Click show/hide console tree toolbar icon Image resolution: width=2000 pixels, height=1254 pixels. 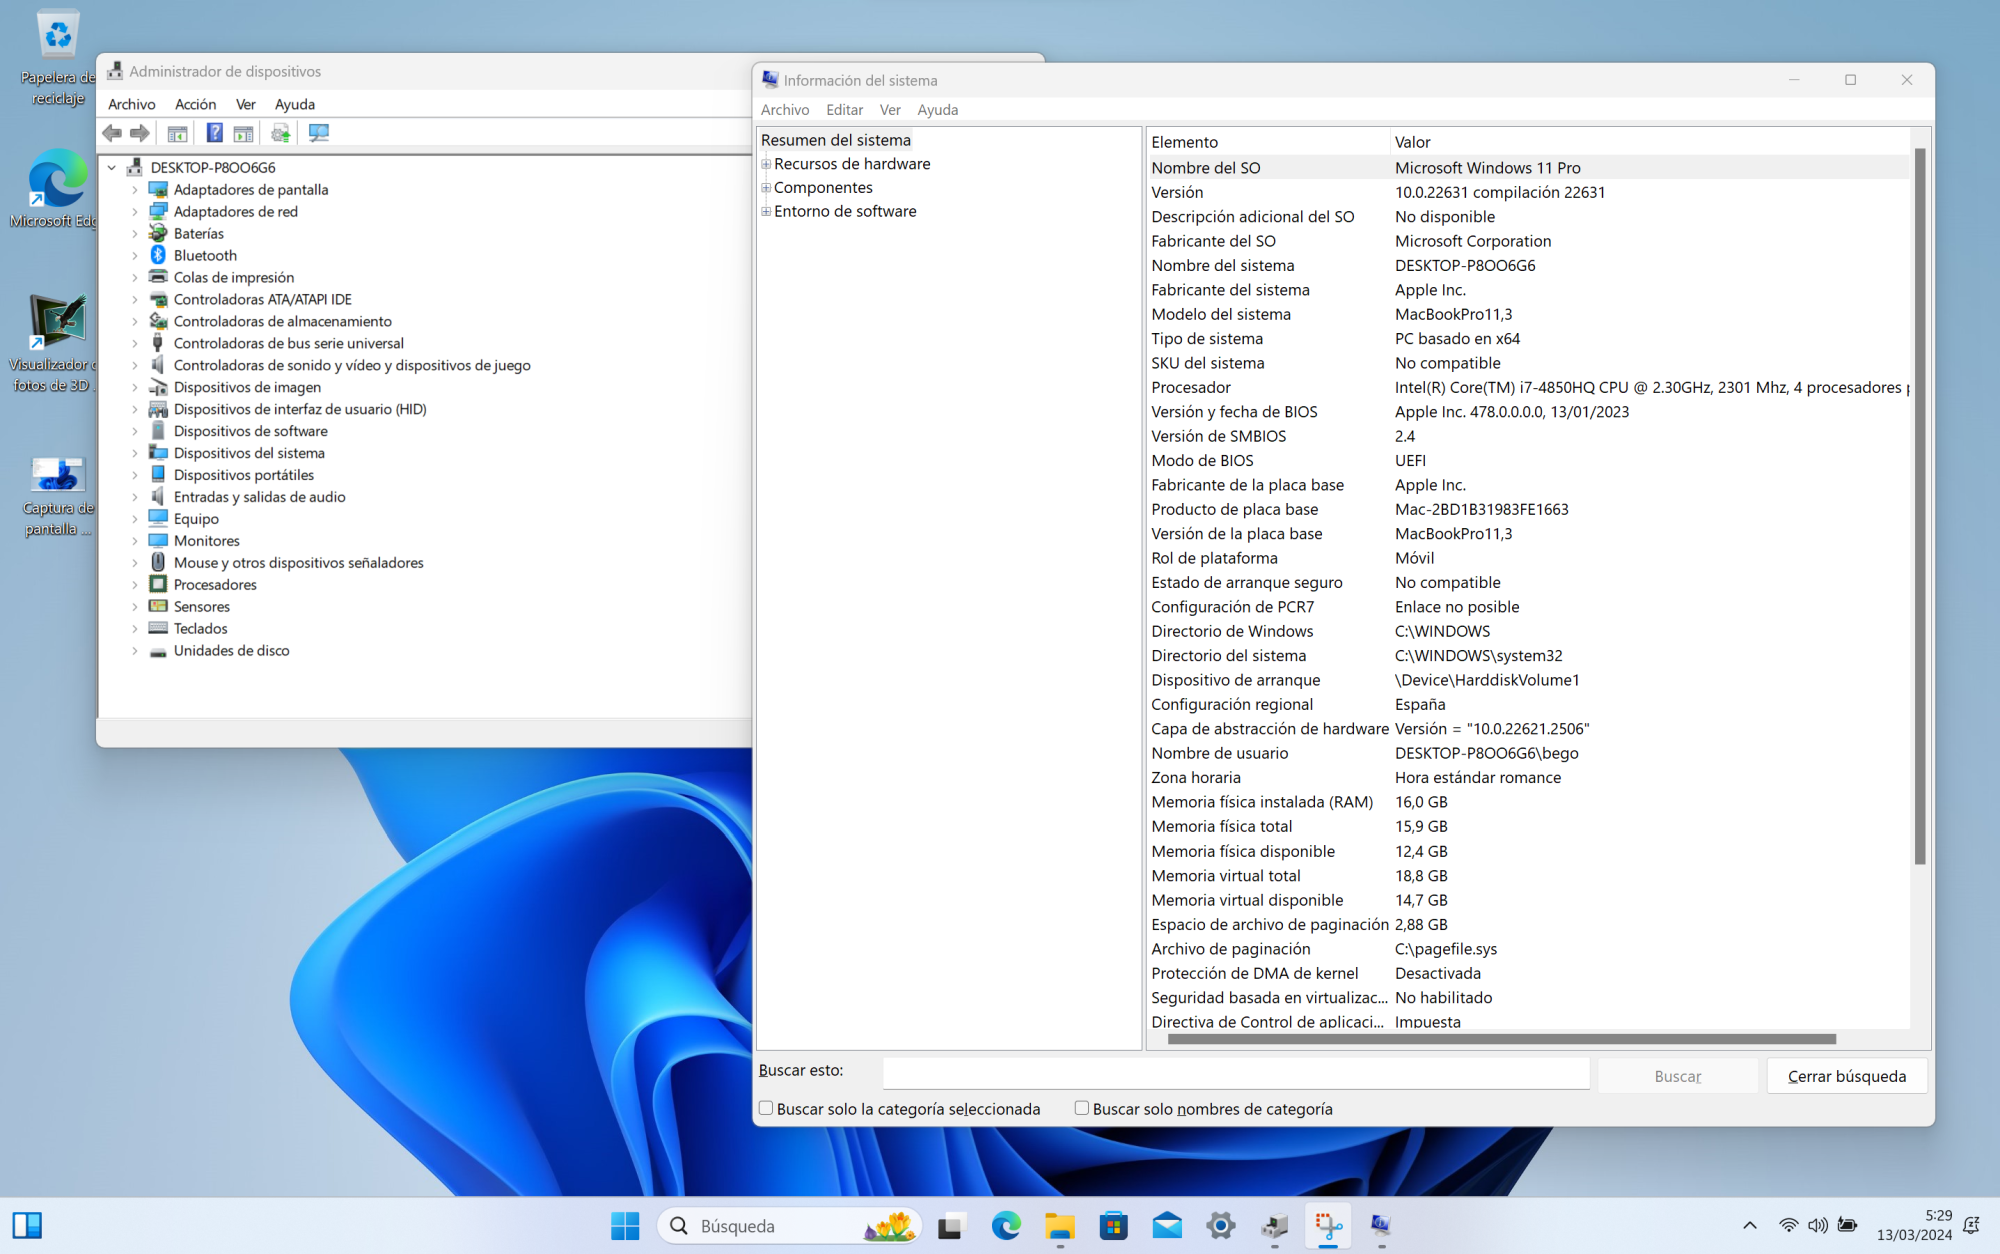coord(177,133)
